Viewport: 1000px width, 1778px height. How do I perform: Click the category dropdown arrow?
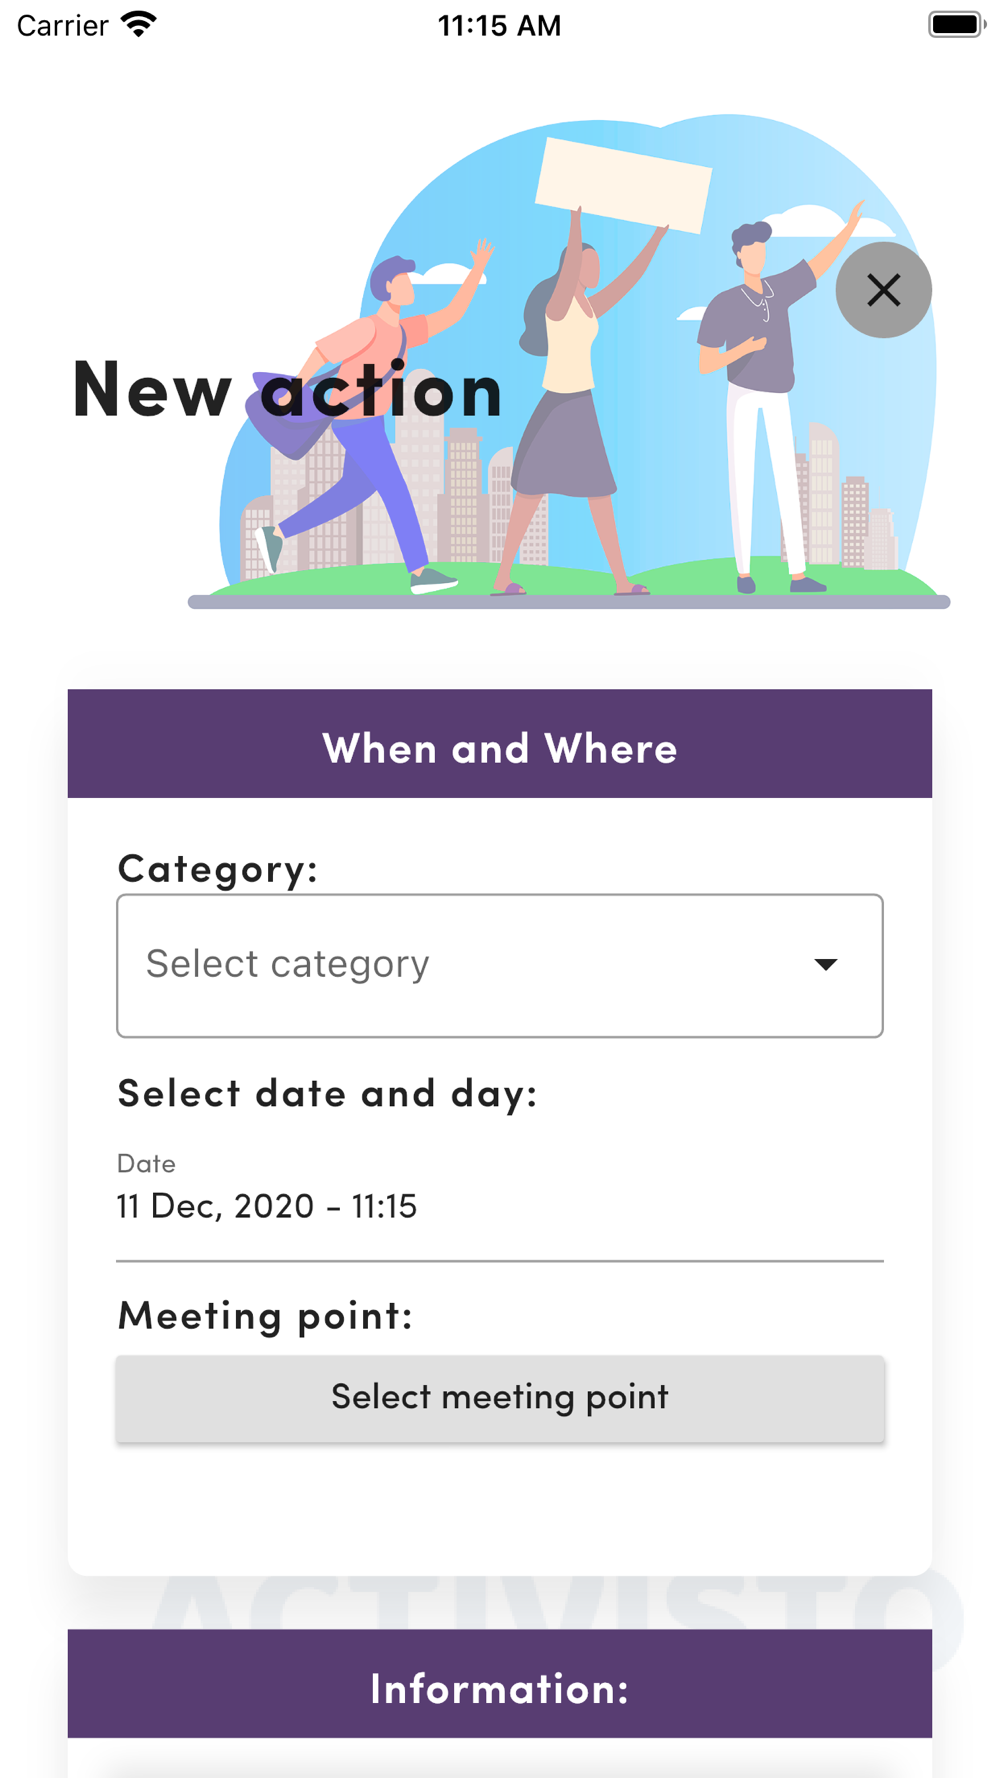(x=825, y=965)
